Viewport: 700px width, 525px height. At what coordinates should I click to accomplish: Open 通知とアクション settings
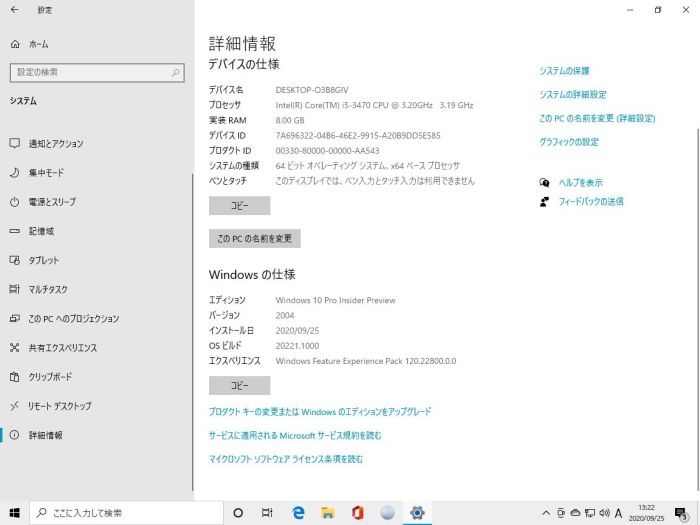(x=56, y=143)
